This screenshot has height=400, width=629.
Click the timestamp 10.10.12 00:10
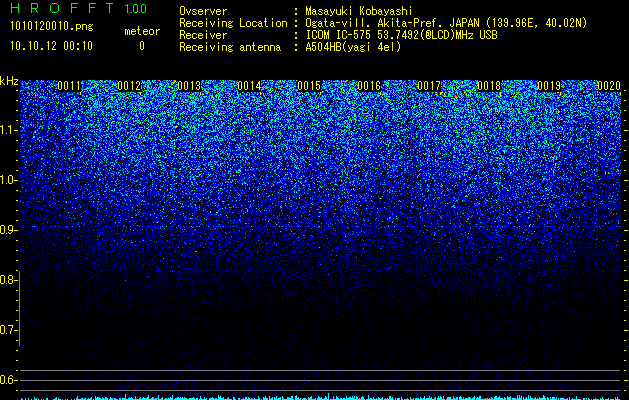(51, 46)
